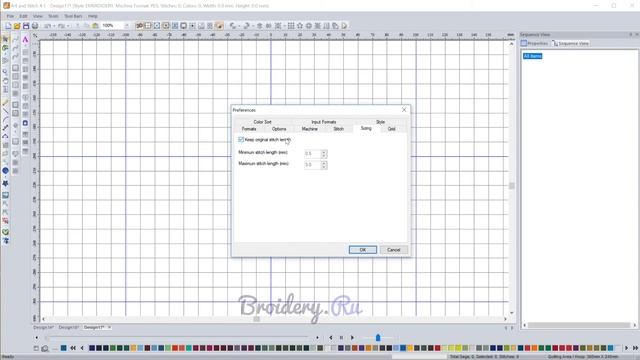
Task: Click the pause button in sewing simulator
Action: tap(341, 338)
